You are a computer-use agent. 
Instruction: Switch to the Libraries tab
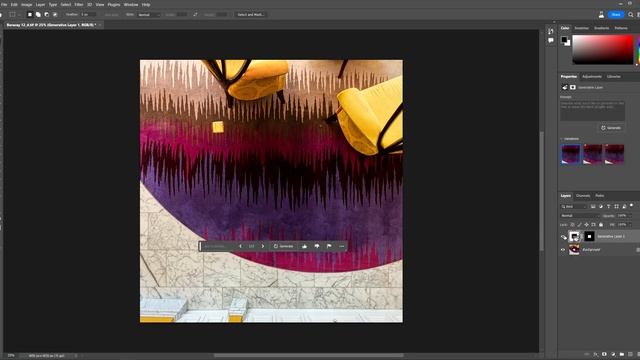point(613,77)
